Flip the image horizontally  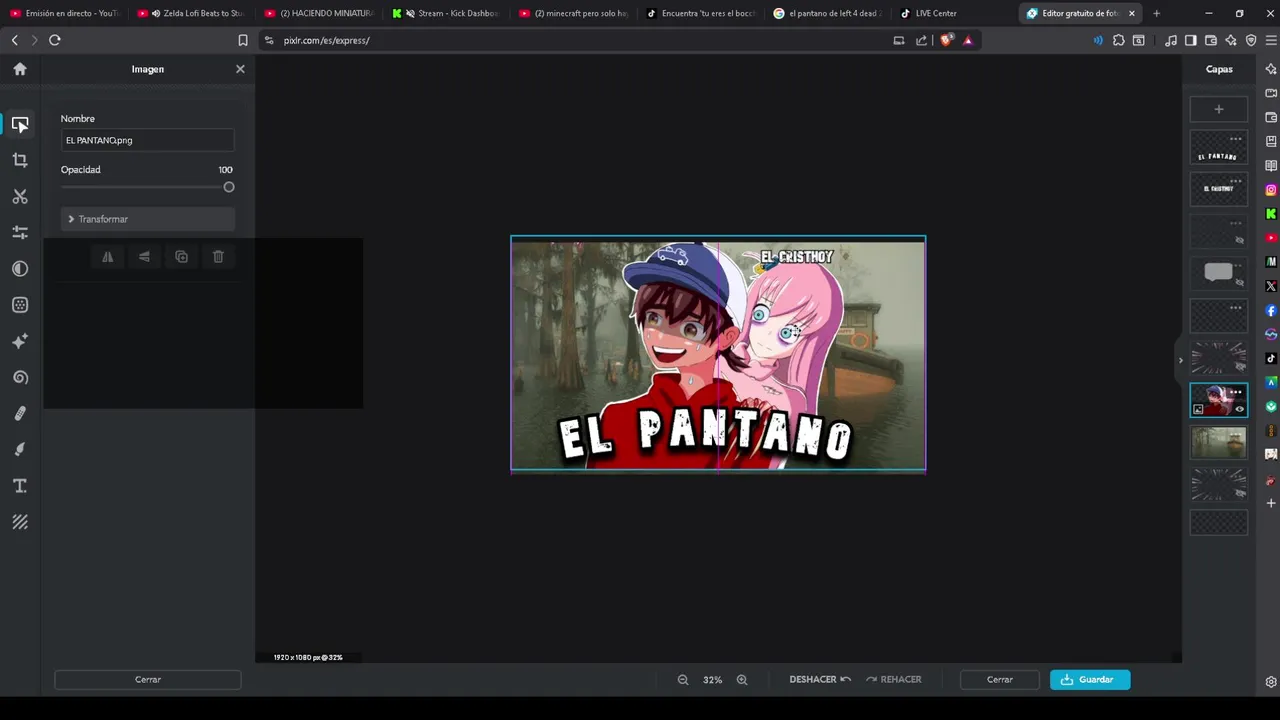[107, 257]
